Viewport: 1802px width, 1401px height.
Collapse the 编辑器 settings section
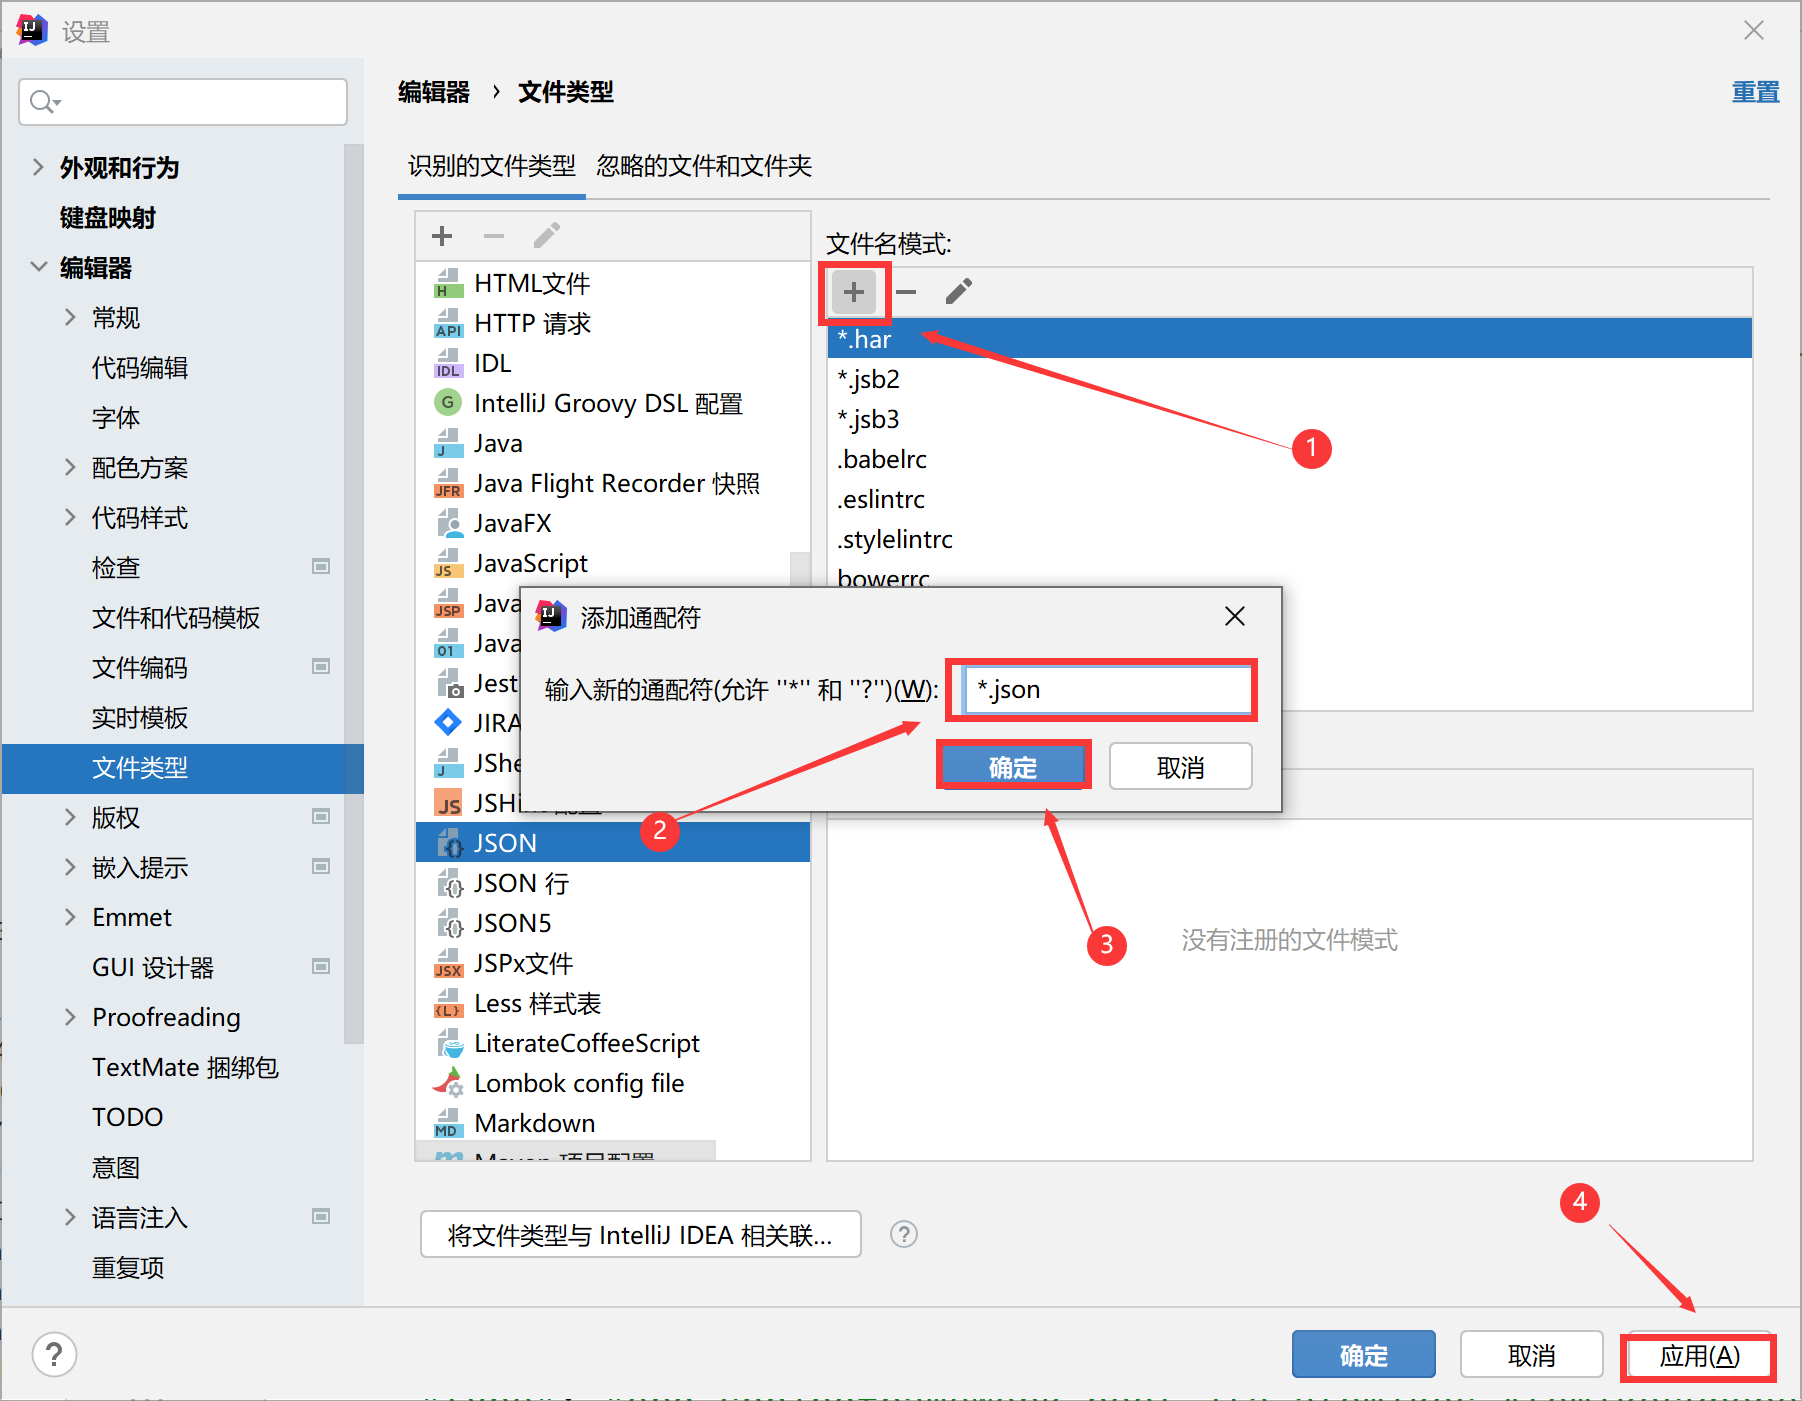pos(38,267)
